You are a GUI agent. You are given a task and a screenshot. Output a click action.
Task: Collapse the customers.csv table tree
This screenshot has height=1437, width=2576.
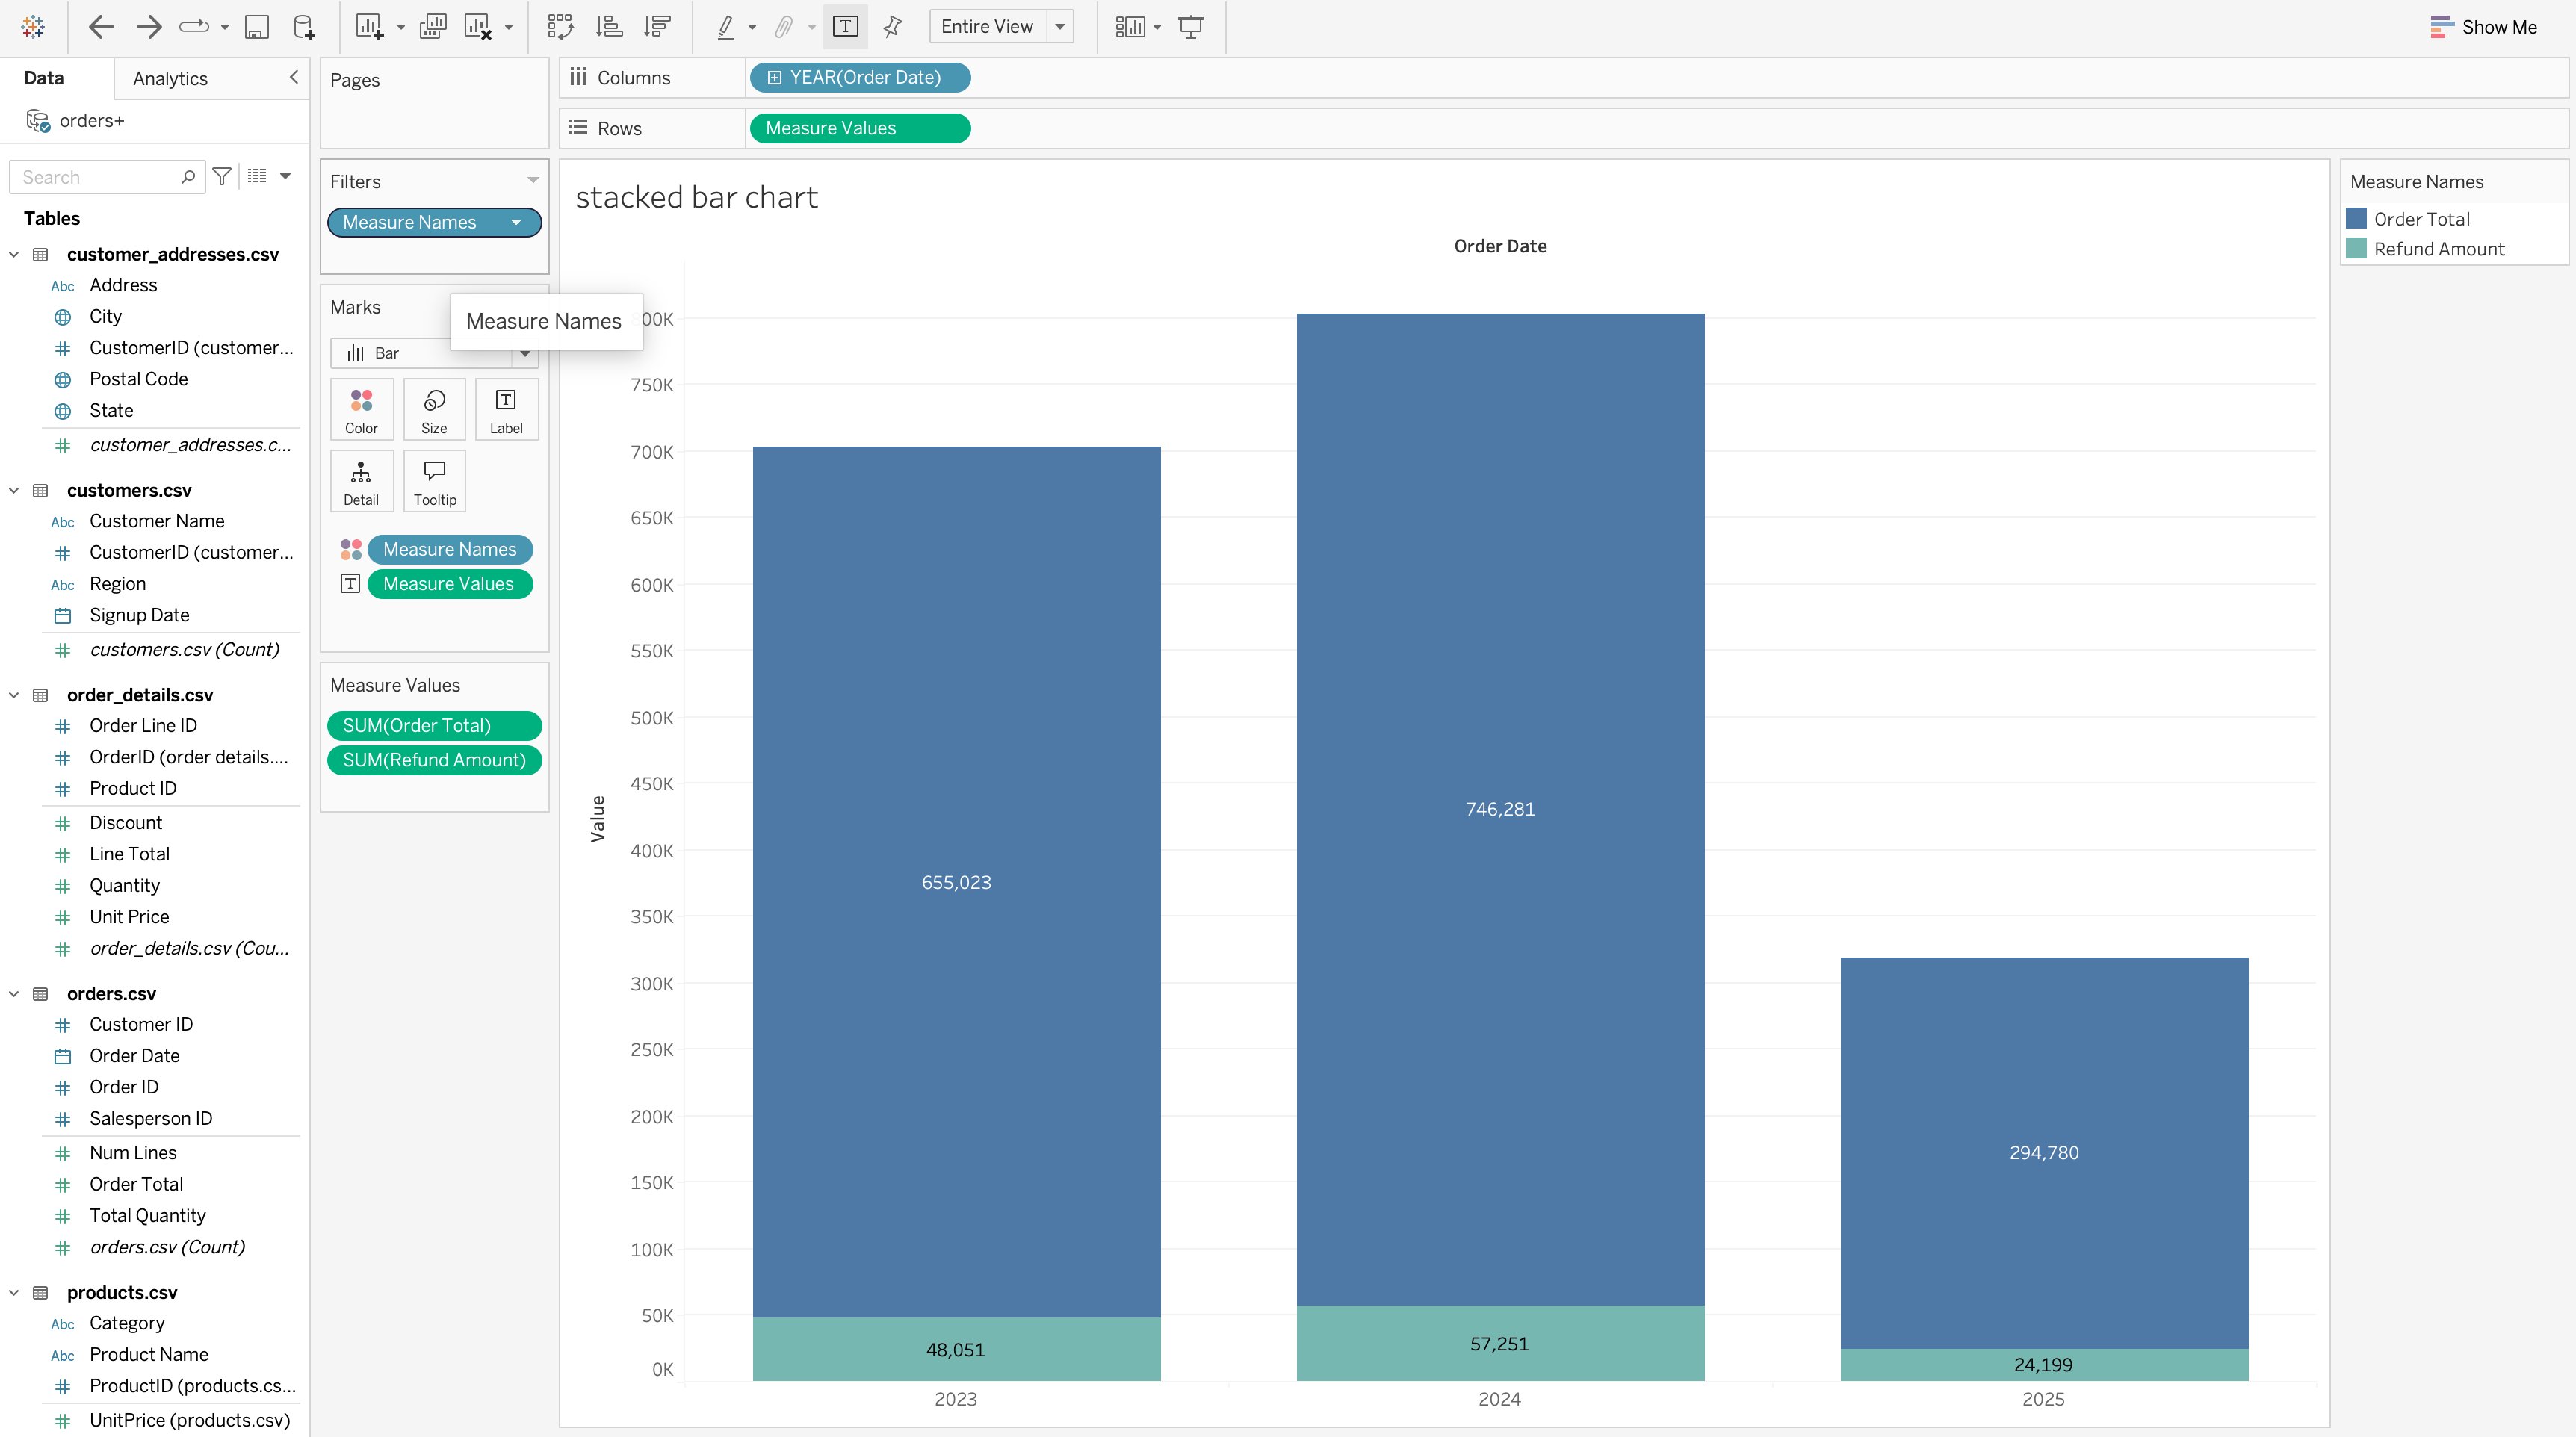tap(14, 490)
